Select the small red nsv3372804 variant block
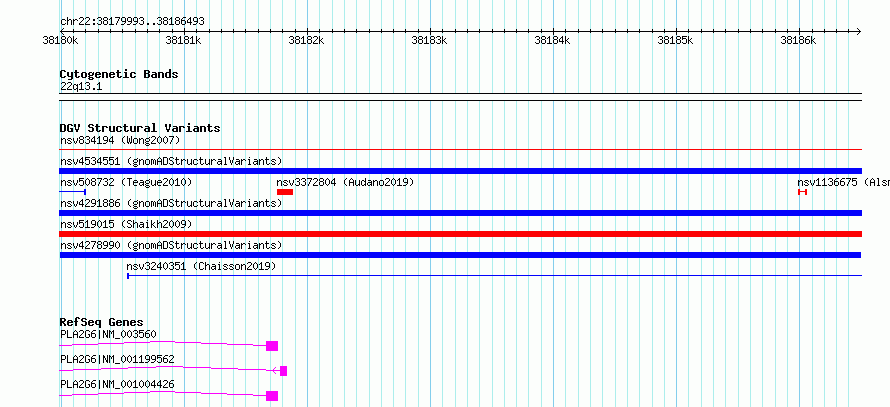Viewport: 890px width, 407px height. pos(285,192)
